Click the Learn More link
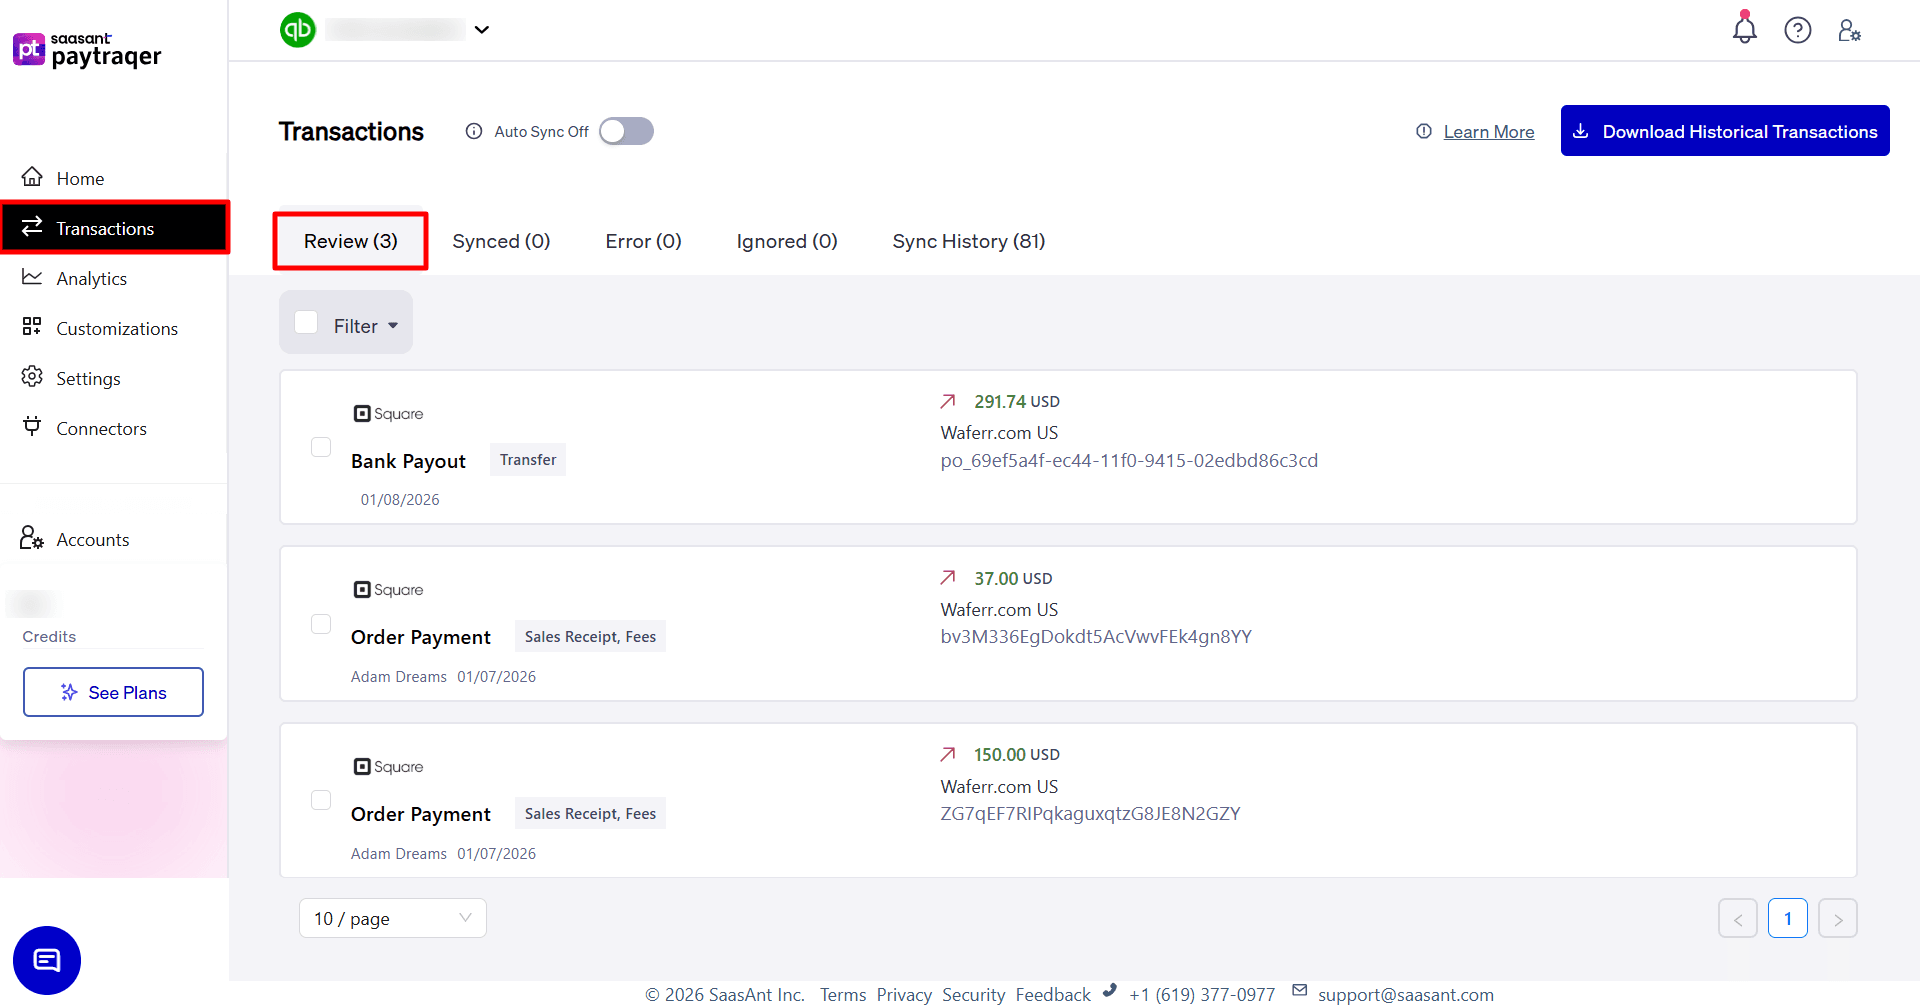This screenshot has width=1920, height=1007. 1488,132
